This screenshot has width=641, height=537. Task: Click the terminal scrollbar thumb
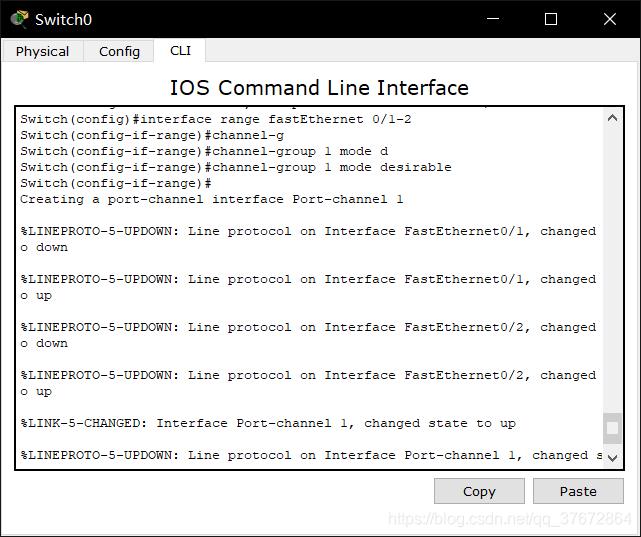[612, 428]
